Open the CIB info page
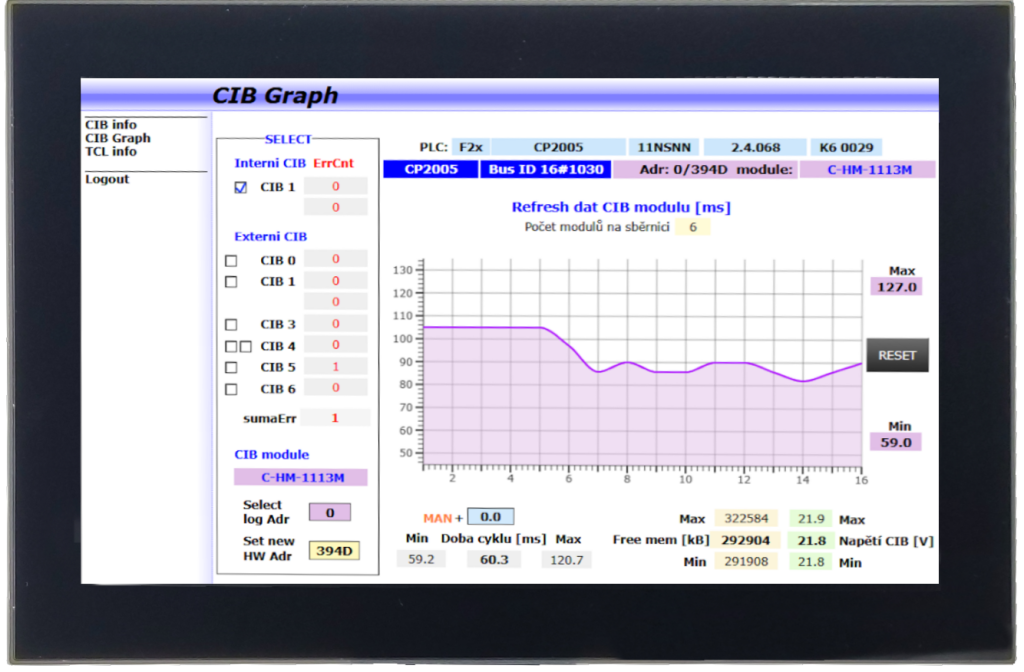This screenshot has width=1024, height=672. (110, 125)
